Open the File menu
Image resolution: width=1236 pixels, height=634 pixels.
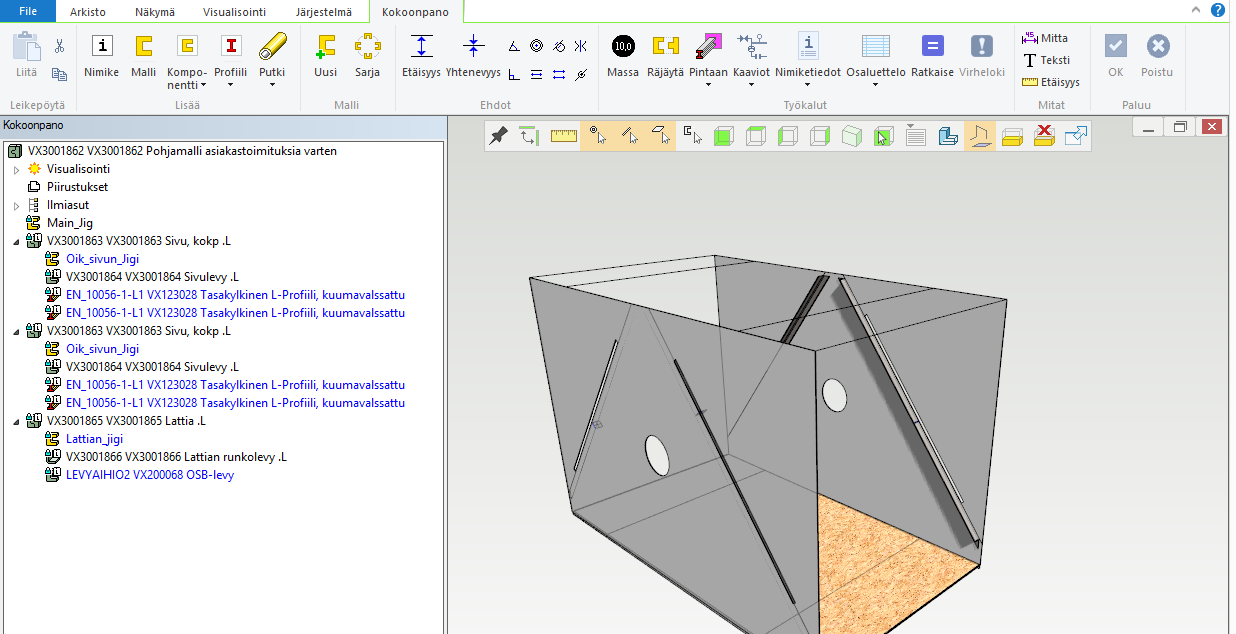point(29,12)
